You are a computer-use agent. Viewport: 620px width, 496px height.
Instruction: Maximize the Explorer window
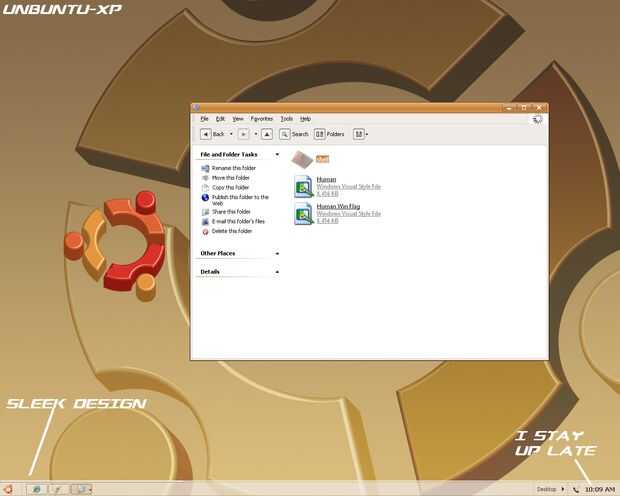(524, 108)
